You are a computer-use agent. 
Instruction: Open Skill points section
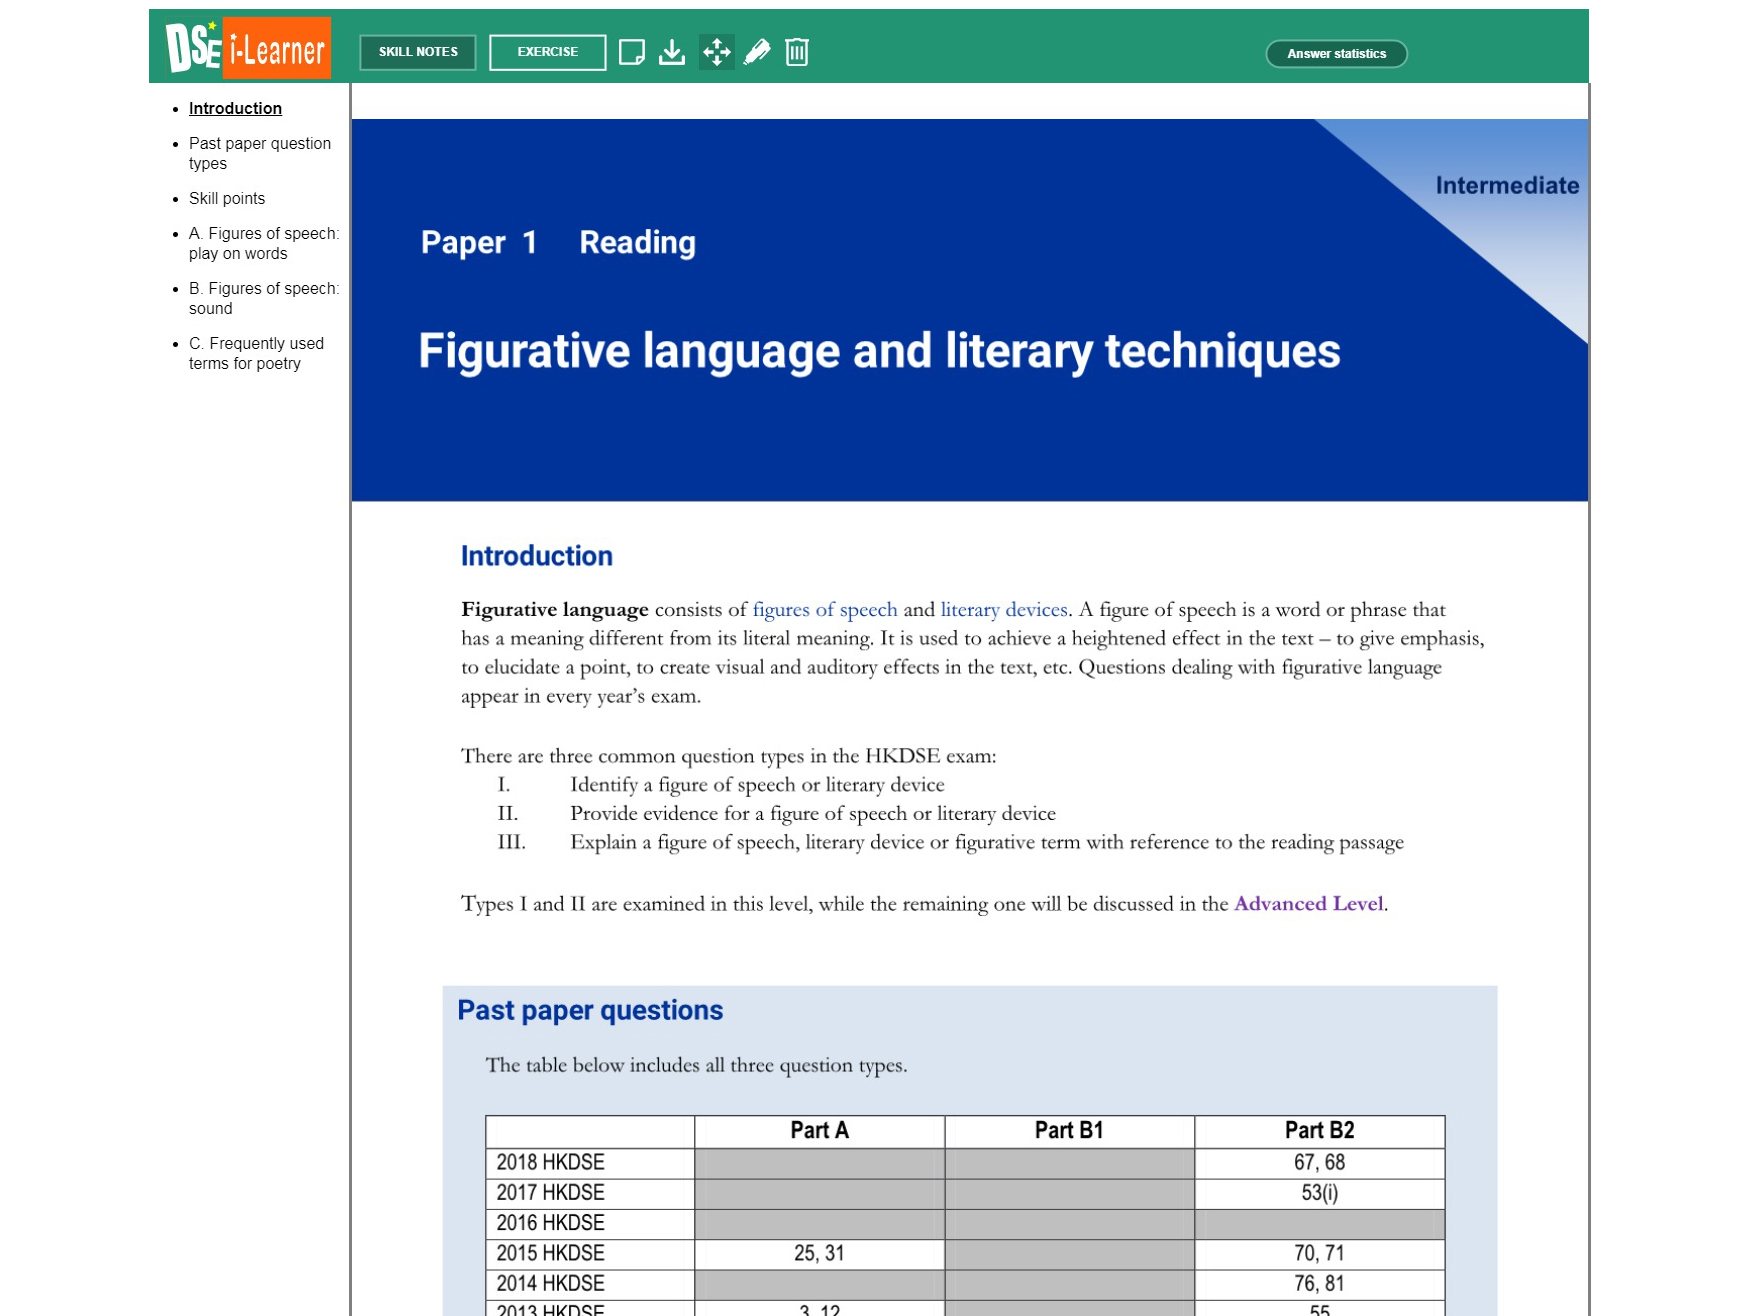click(227, 198)
